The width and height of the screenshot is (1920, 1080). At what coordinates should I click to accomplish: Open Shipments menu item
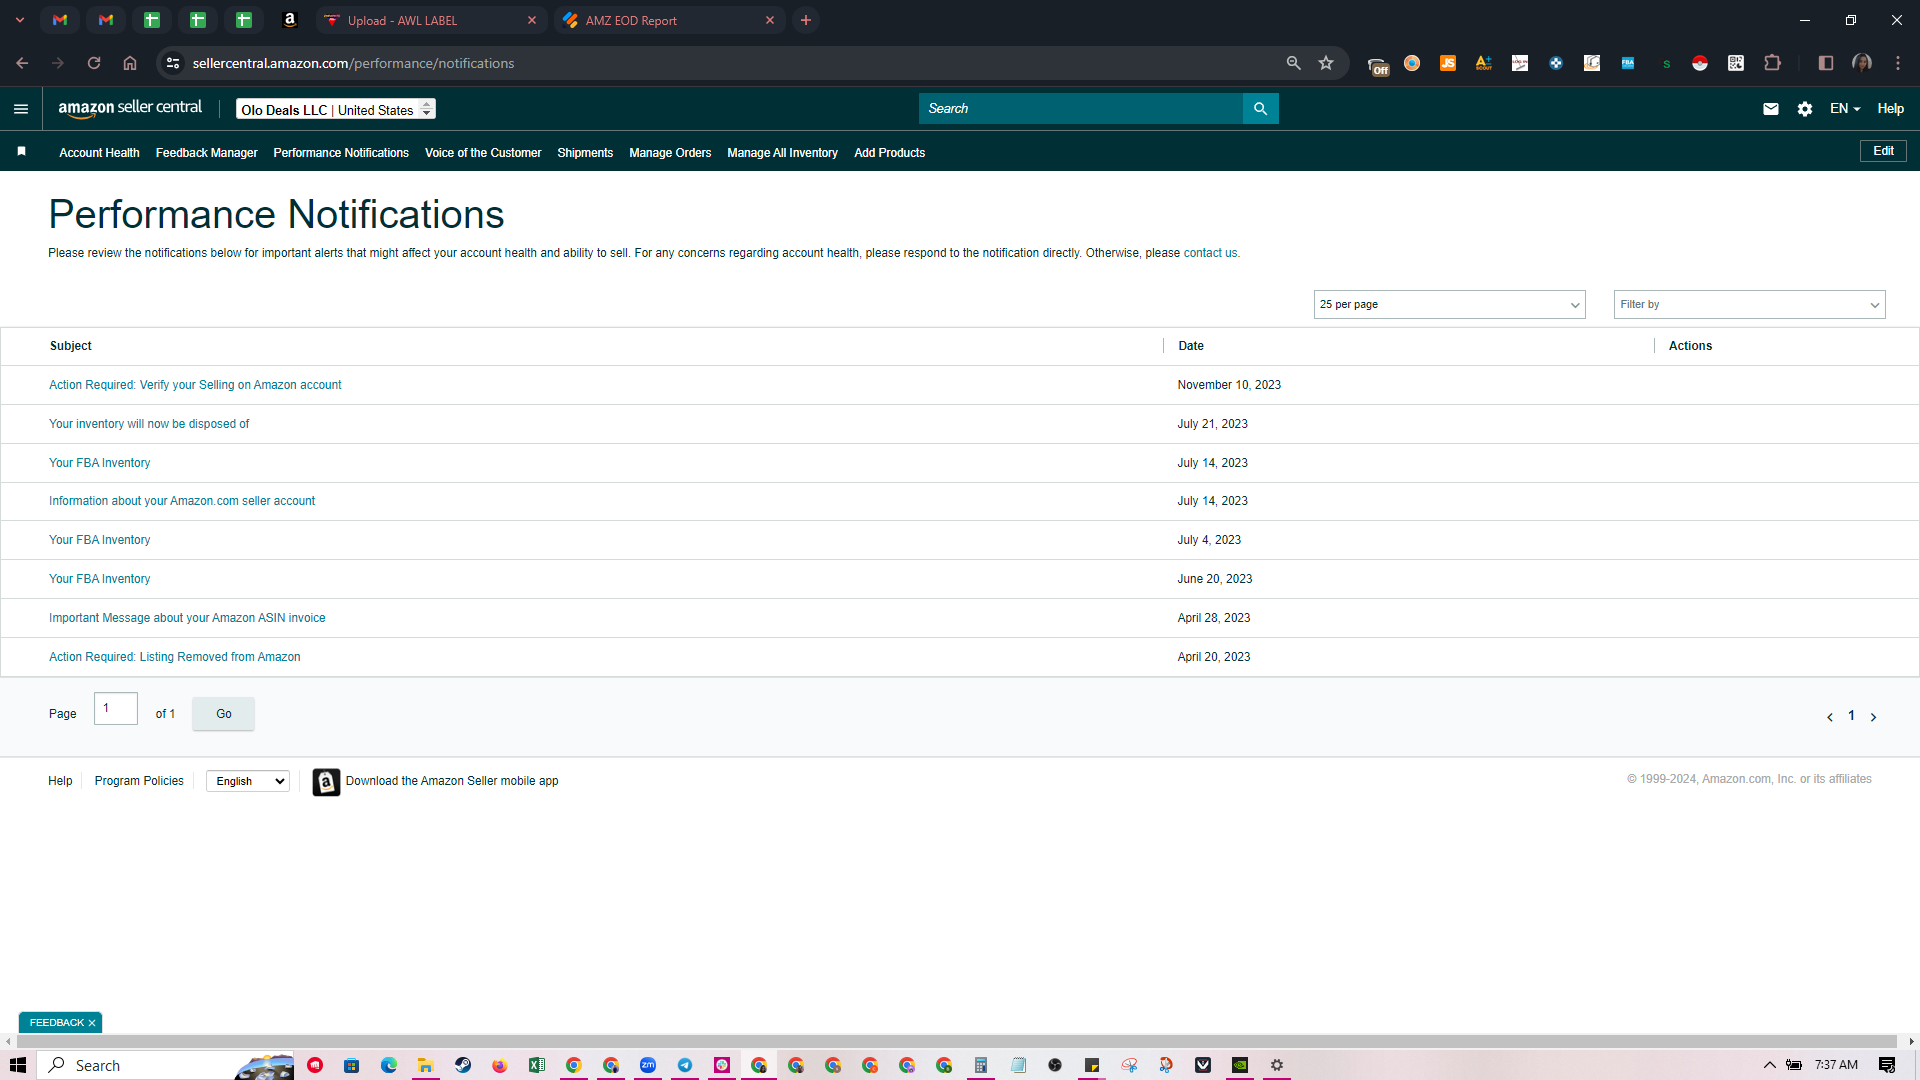pos(585,153)
